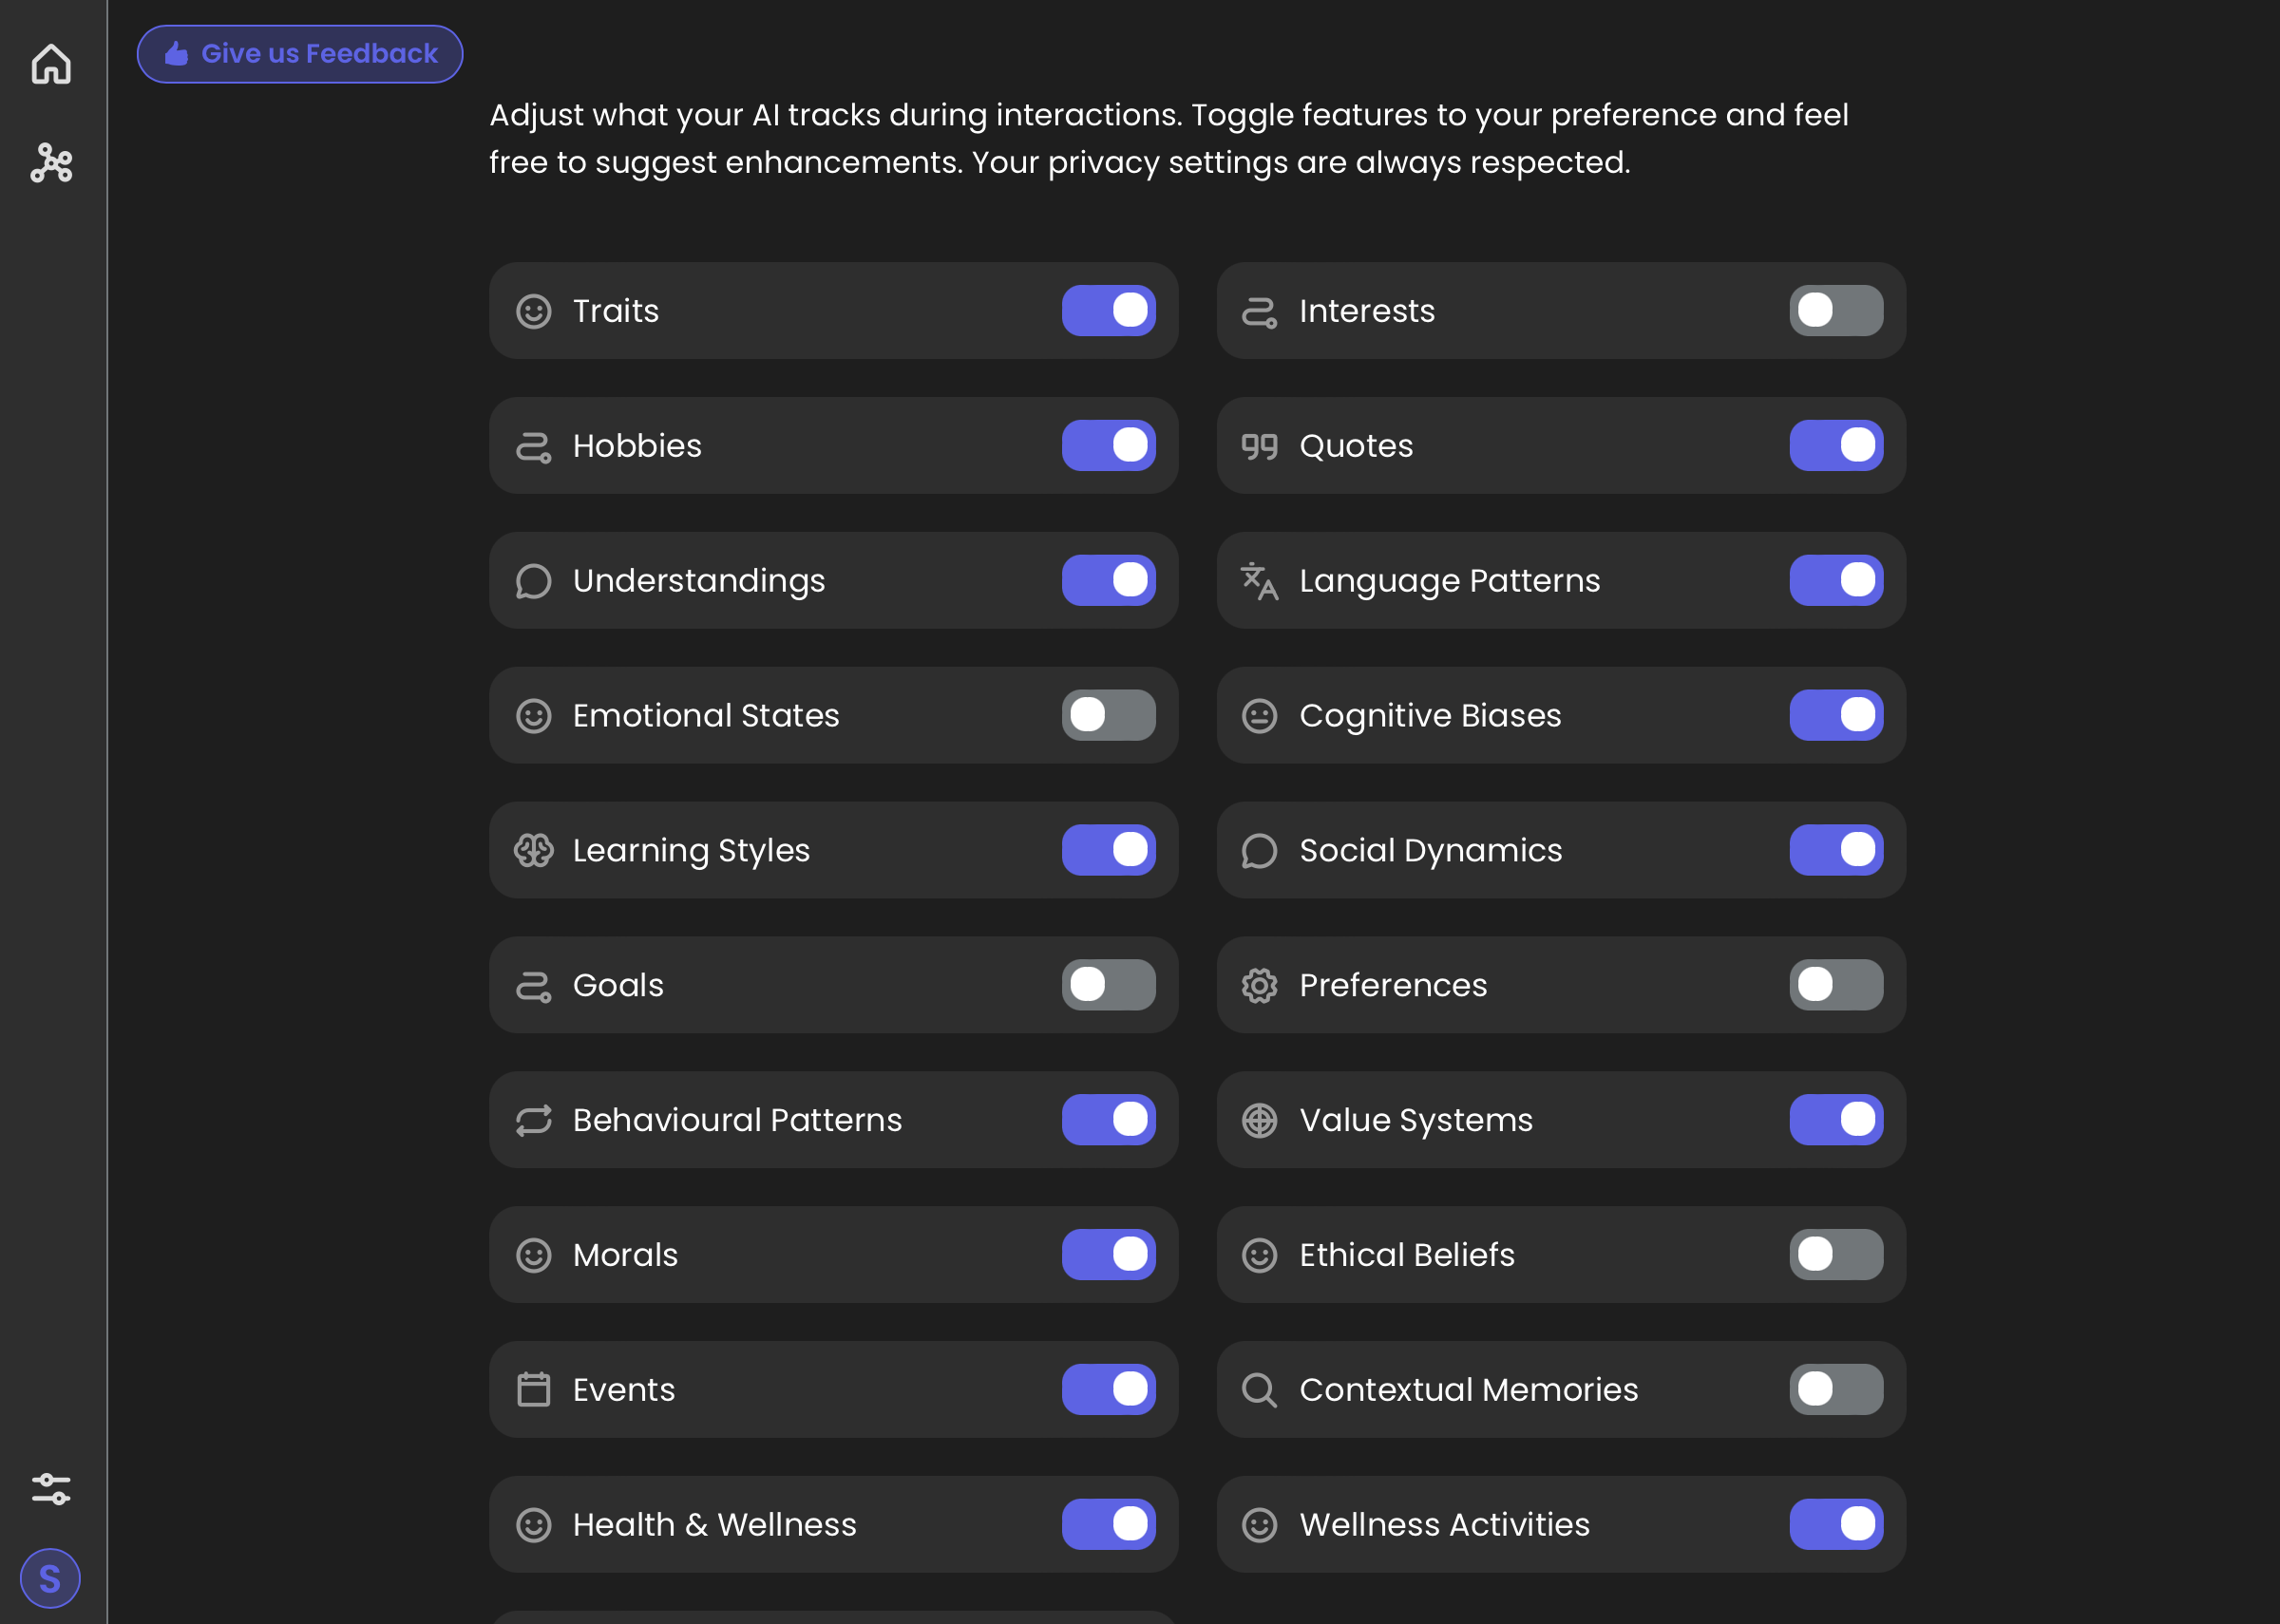Open the network graph sidebar icon
2280x1624 pixels.
click(51, 162)
